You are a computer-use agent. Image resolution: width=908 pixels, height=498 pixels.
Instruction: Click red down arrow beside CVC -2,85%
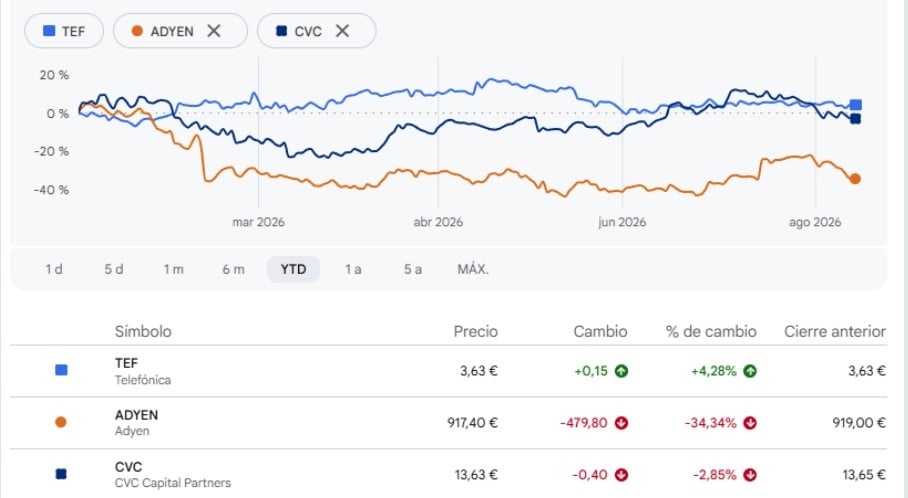750,475
